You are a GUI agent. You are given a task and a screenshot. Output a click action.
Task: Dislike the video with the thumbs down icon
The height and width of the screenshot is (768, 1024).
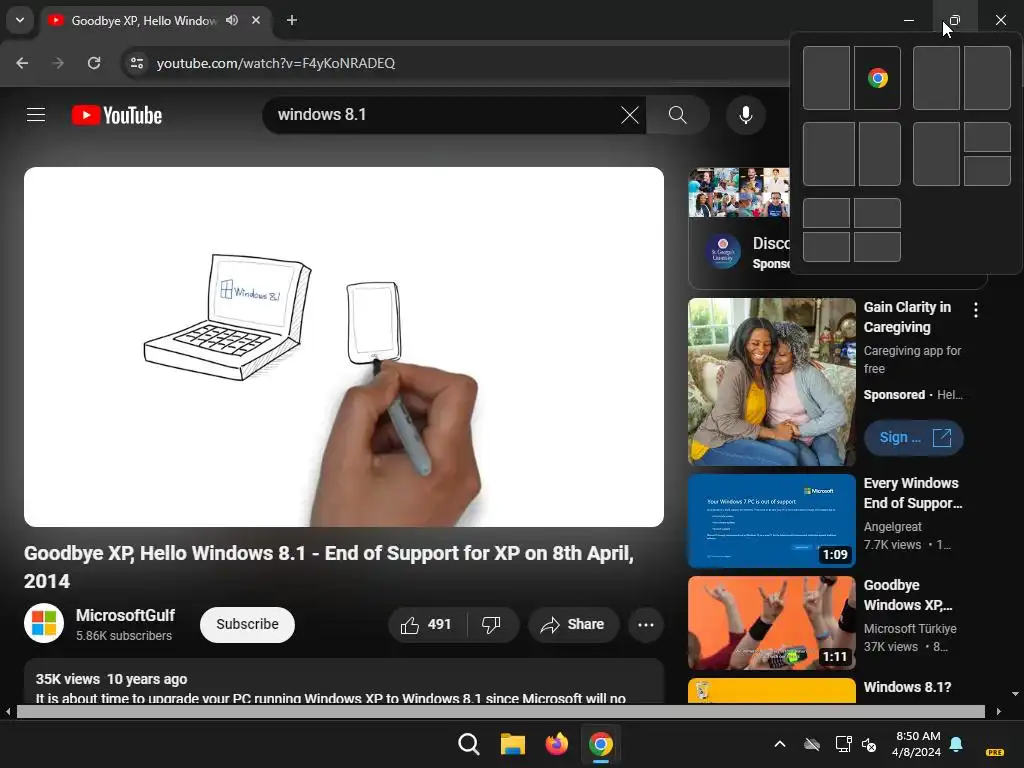492,625
